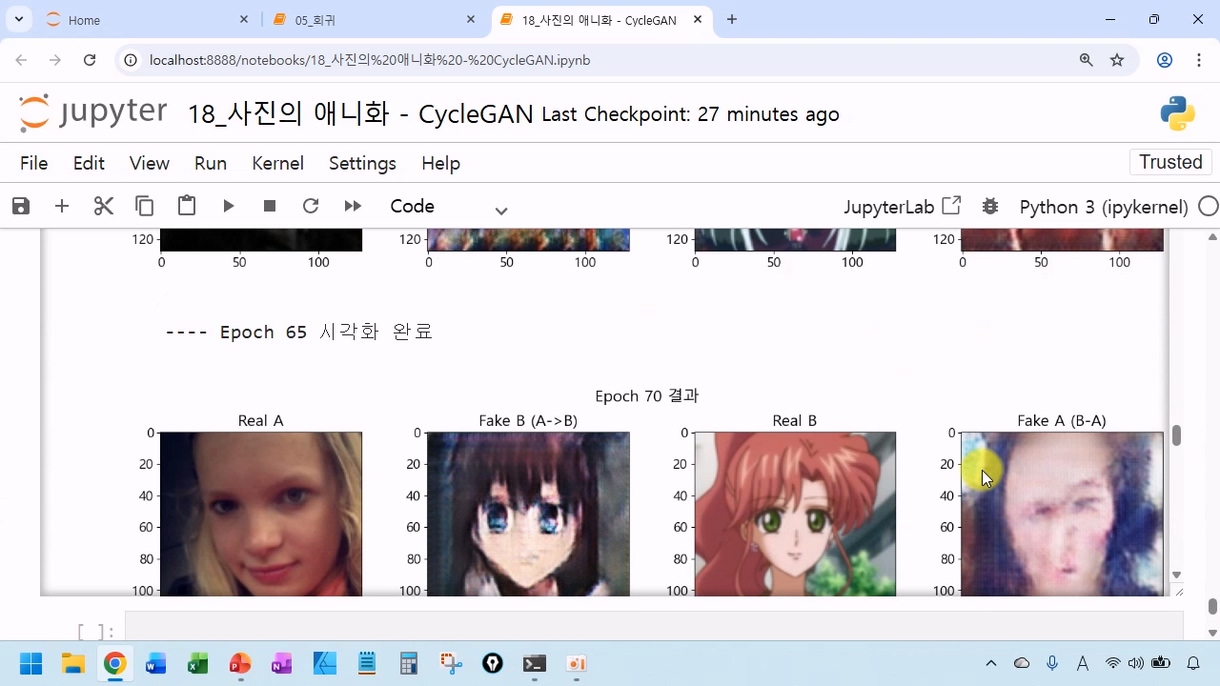Open the notebook in JupyterLab
The image size is (1220, 686).
(902, 207)
